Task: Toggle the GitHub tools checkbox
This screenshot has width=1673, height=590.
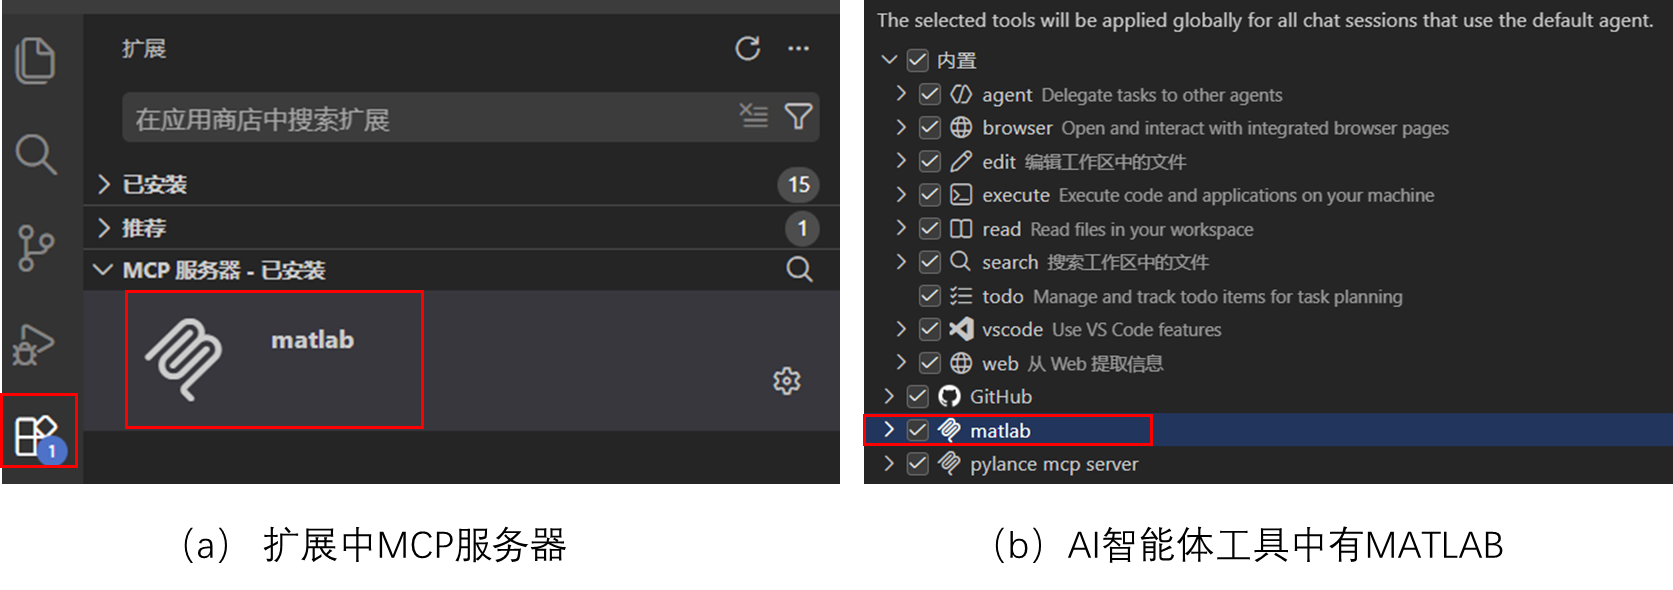Action: pos(917,396)
